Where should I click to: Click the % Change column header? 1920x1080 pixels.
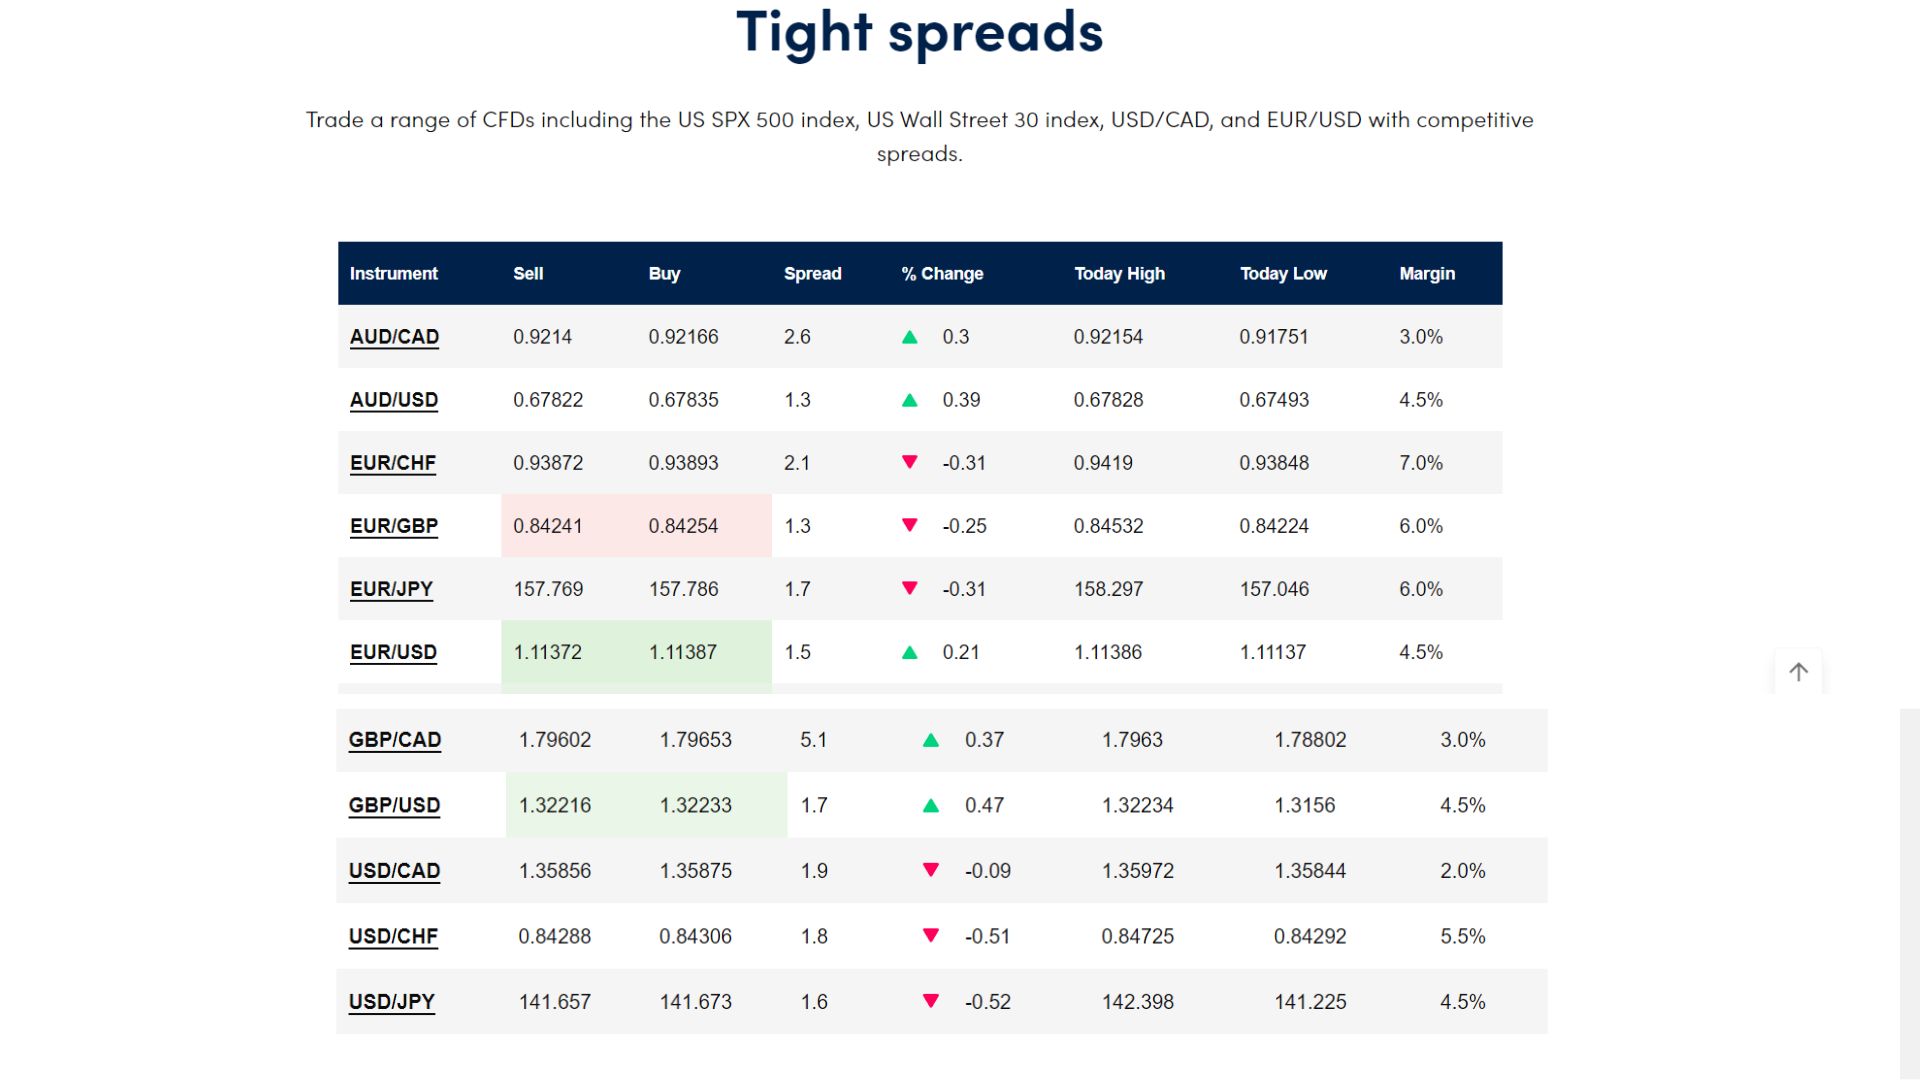pyautogui.click(x=942, y=273)
